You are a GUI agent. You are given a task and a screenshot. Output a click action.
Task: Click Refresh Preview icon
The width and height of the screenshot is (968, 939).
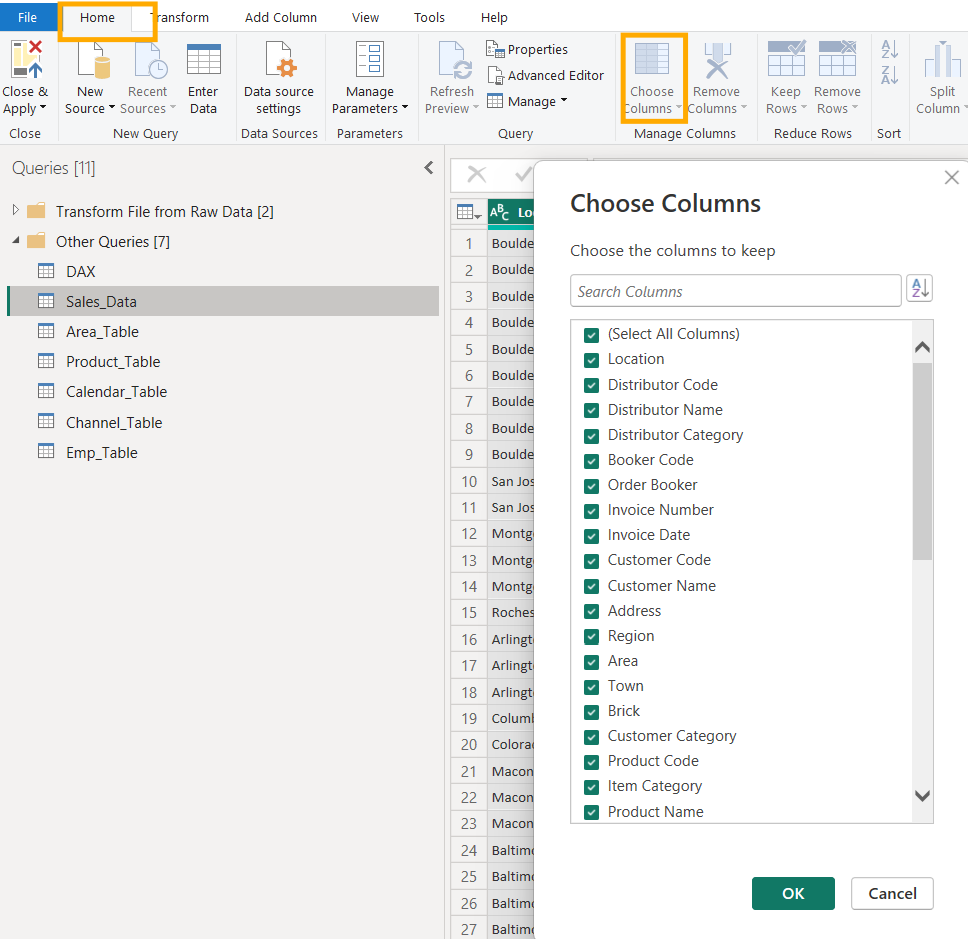(x=454, y=60)
